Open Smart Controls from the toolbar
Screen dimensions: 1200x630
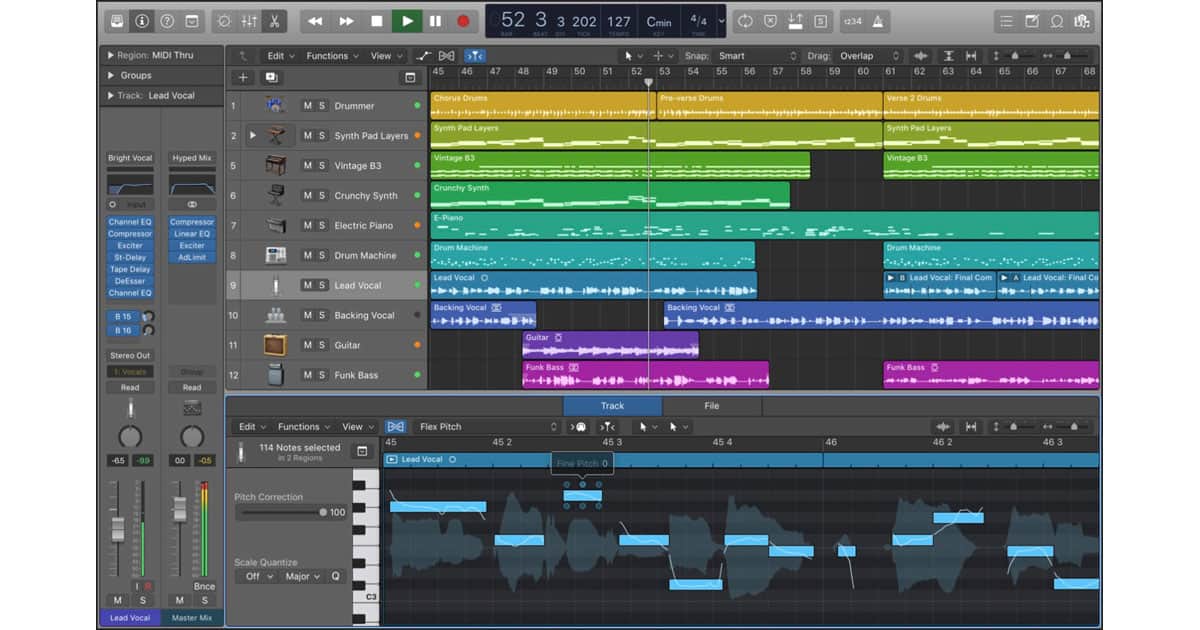(x=223, y=20)
